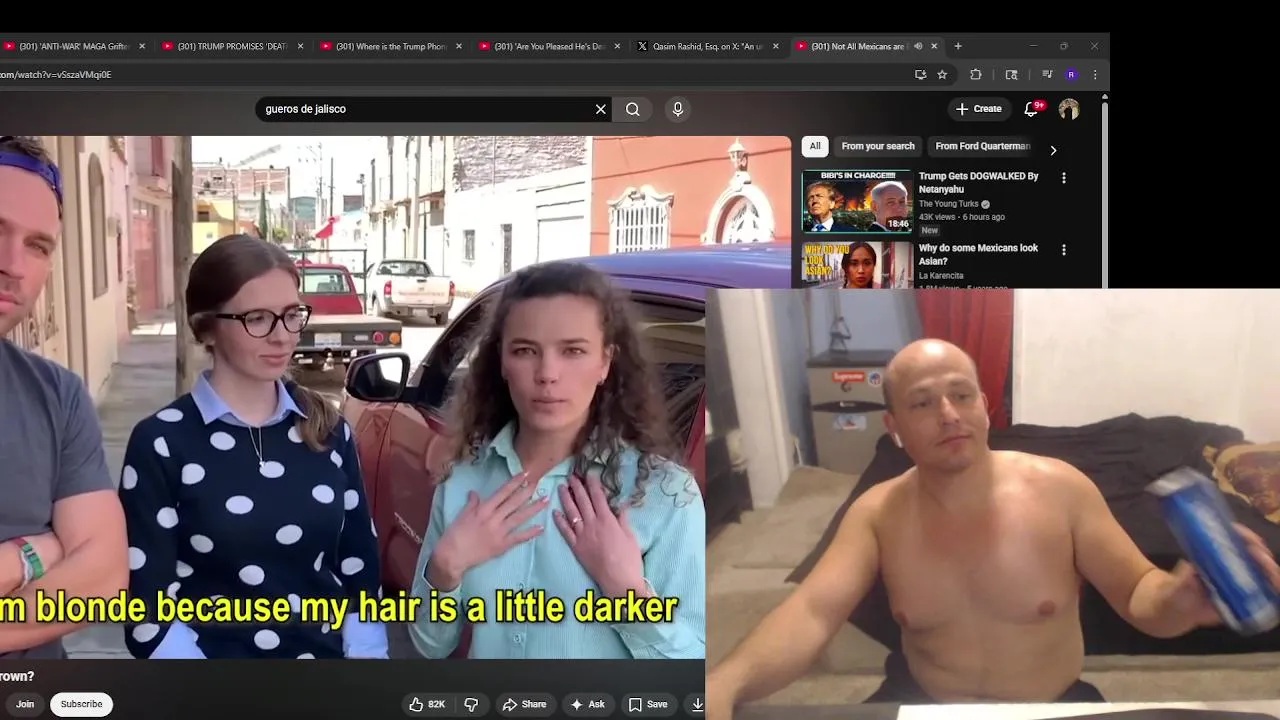This screenshot has width=1280, height=720.
Task: Open the 'Why do some Mexicans look Asian' thumbnail
Action: 857,264
